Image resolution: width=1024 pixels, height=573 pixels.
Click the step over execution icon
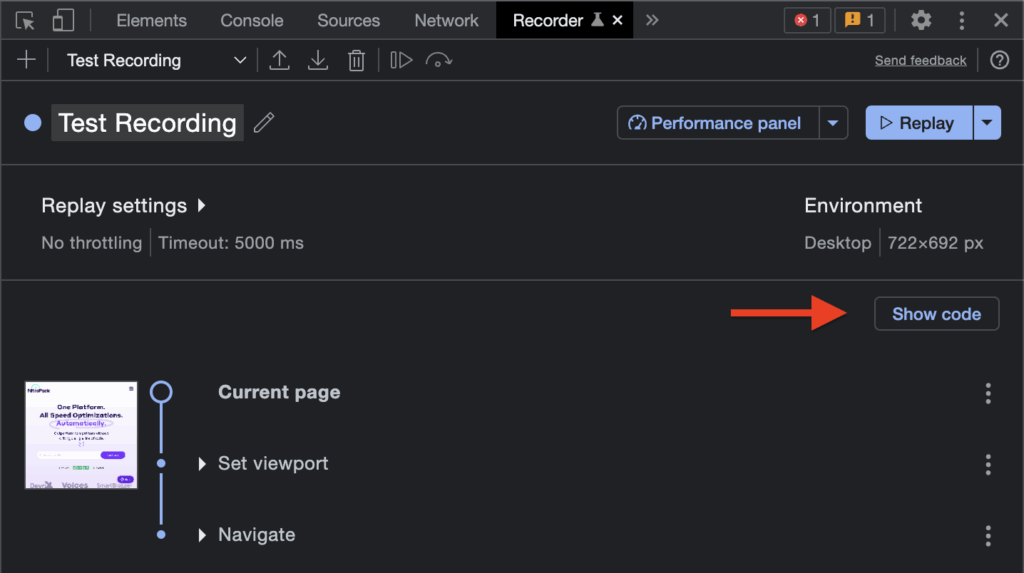[439, 60]
